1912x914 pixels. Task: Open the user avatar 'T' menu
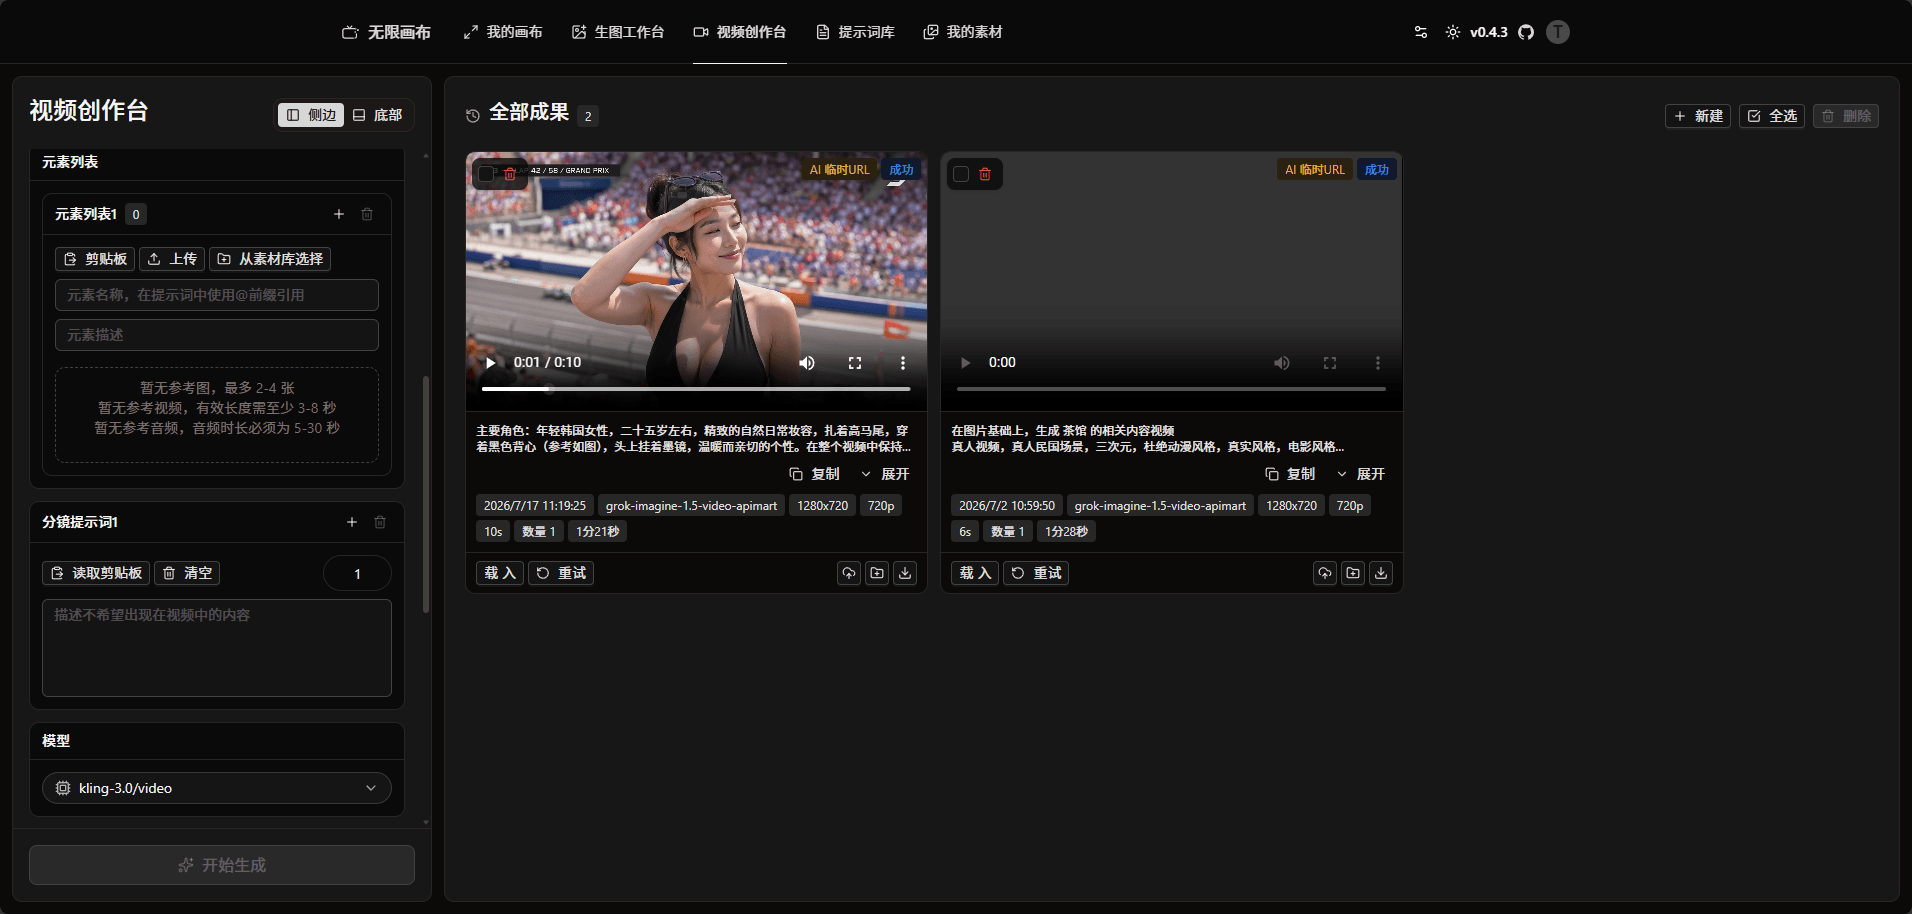[1558, 32]
